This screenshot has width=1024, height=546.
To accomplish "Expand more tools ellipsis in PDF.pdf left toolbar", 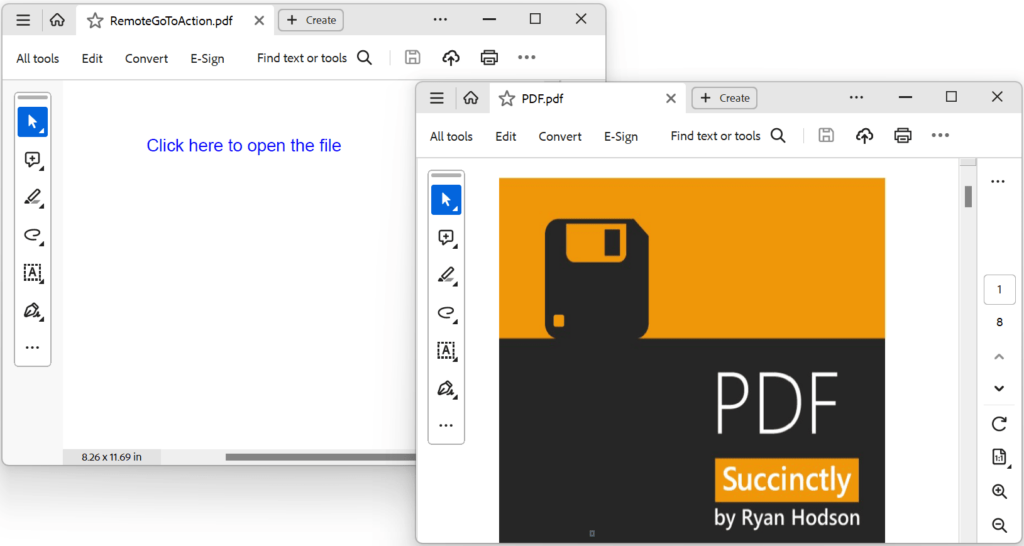I will point(446,426).
